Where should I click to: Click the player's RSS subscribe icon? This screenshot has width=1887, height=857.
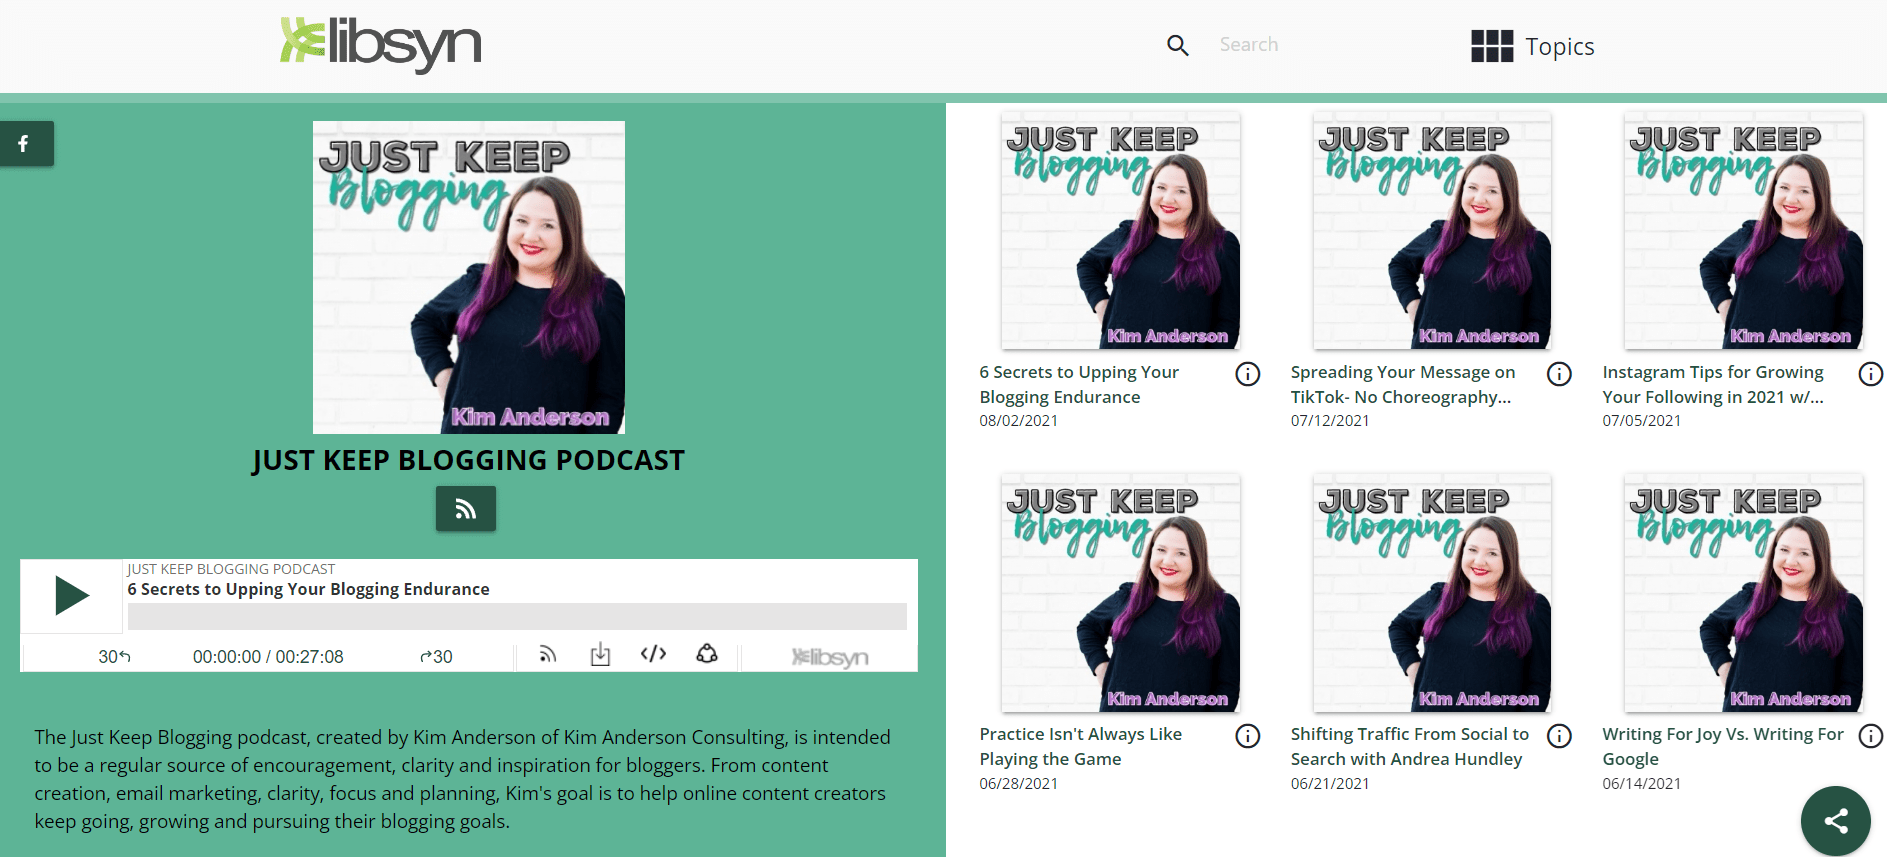[x=547, y=654]
